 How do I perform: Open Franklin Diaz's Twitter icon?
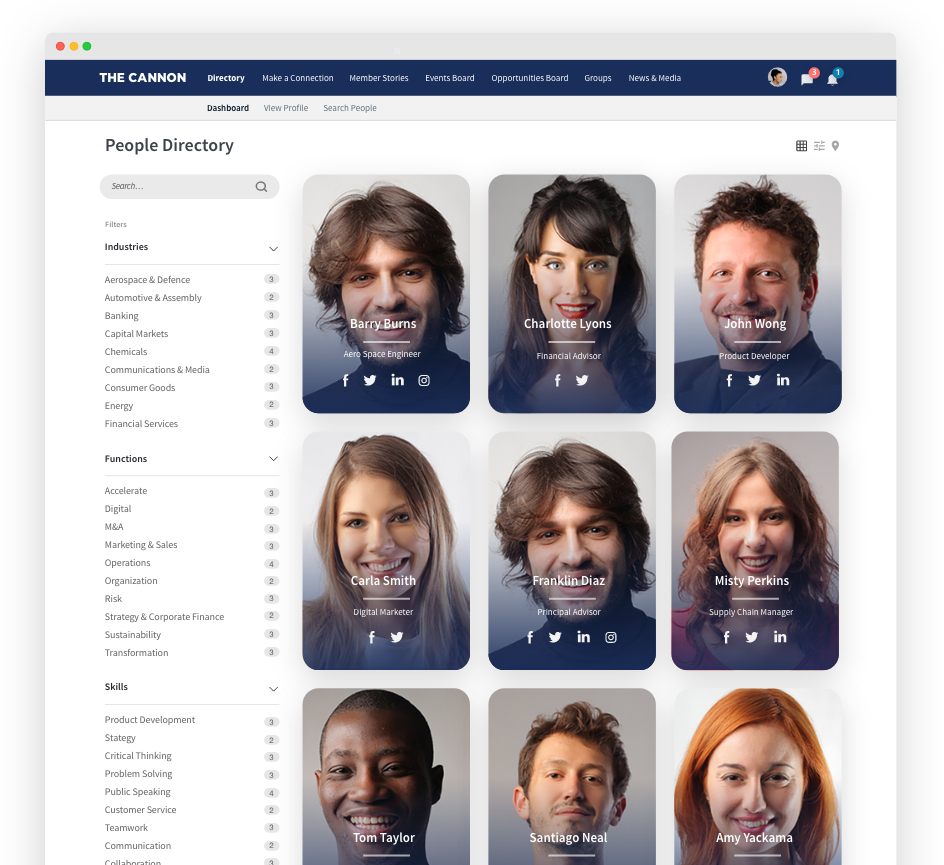coord(555,637)
